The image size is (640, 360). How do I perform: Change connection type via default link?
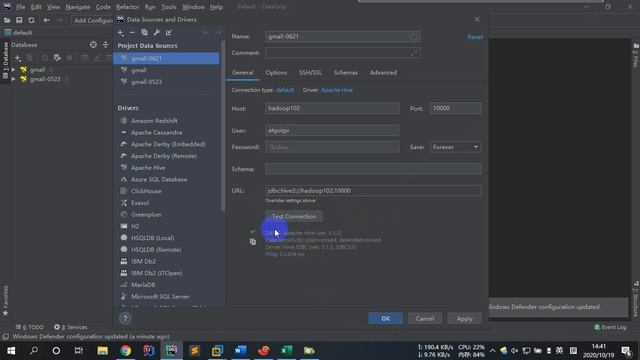285,90
